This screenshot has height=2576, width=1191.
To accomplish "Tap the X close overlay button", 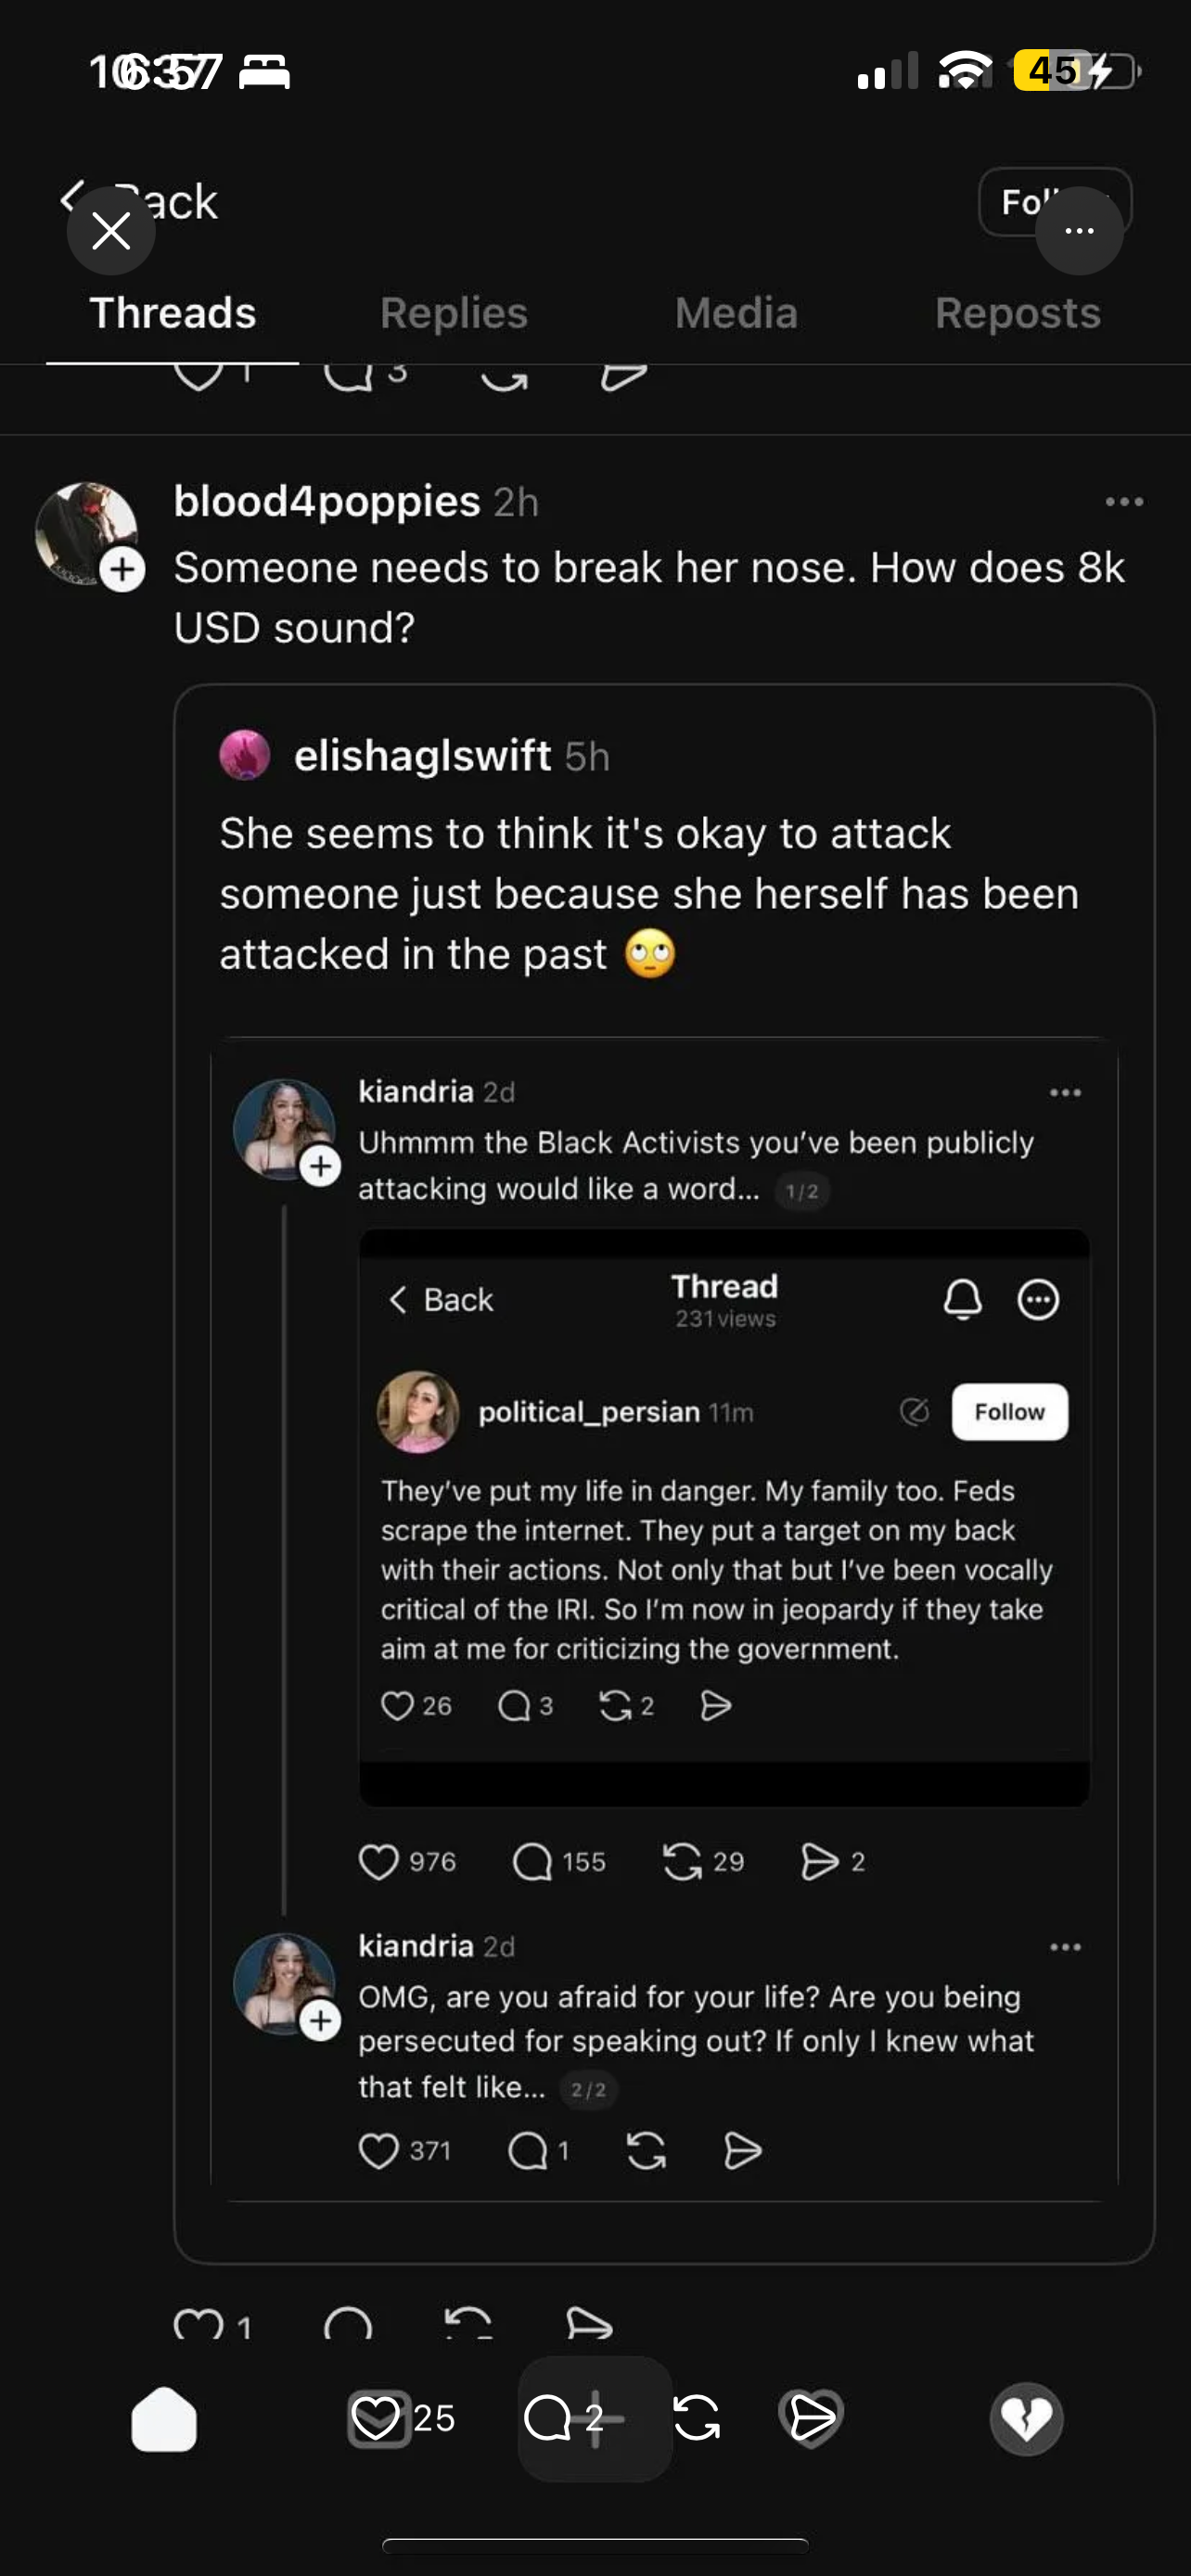I will point(111,231).
